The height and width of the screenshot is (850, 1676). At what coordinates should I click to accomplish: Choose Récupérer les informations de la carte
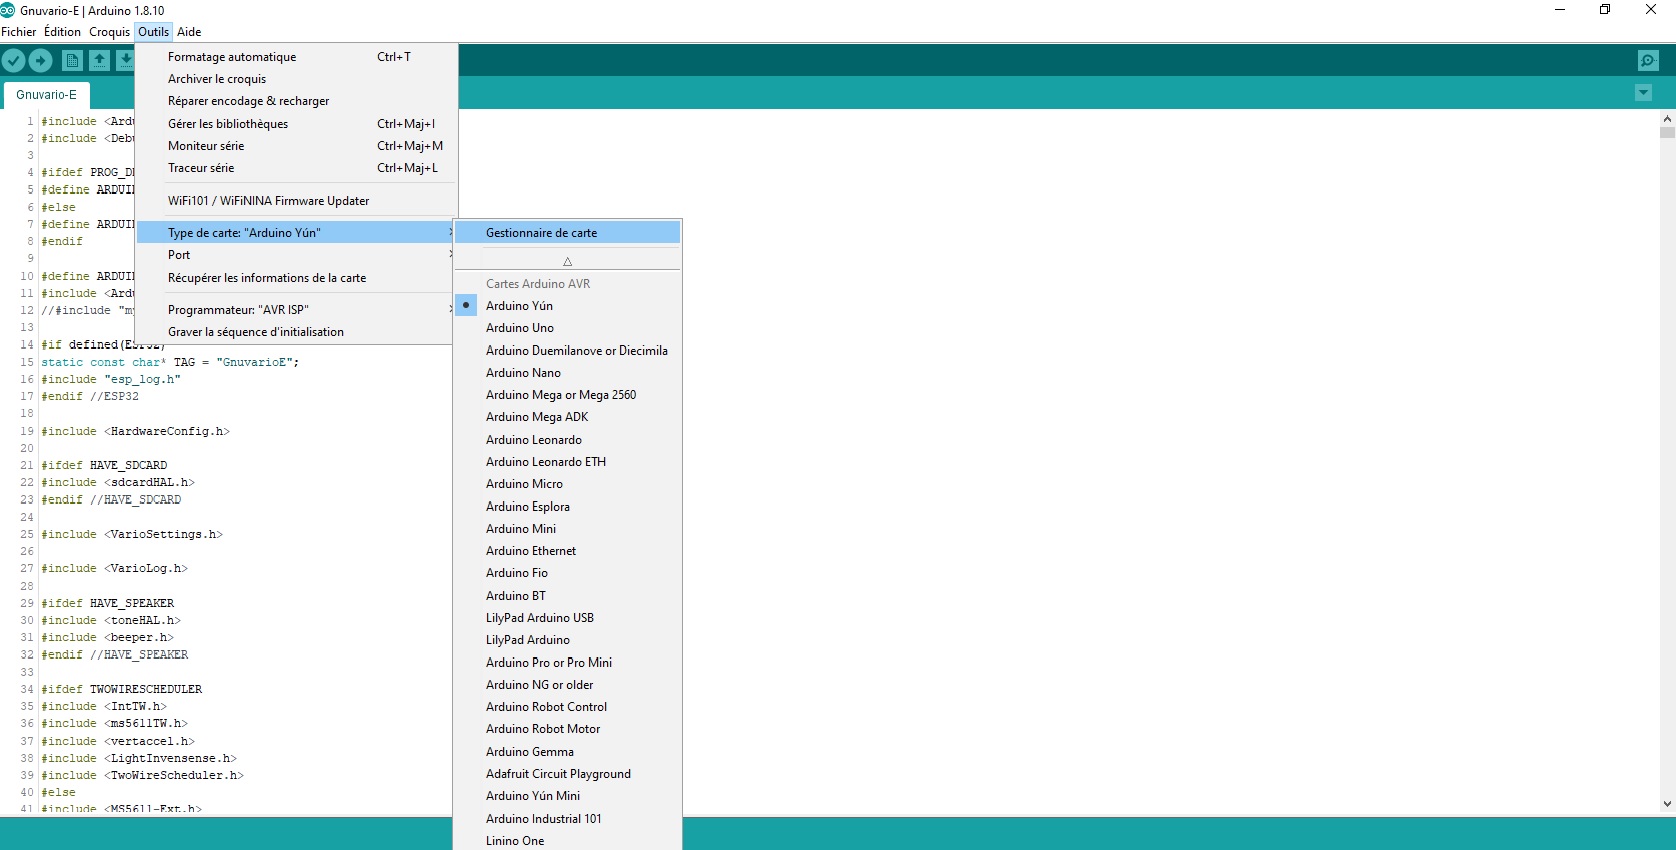point(297,278)
